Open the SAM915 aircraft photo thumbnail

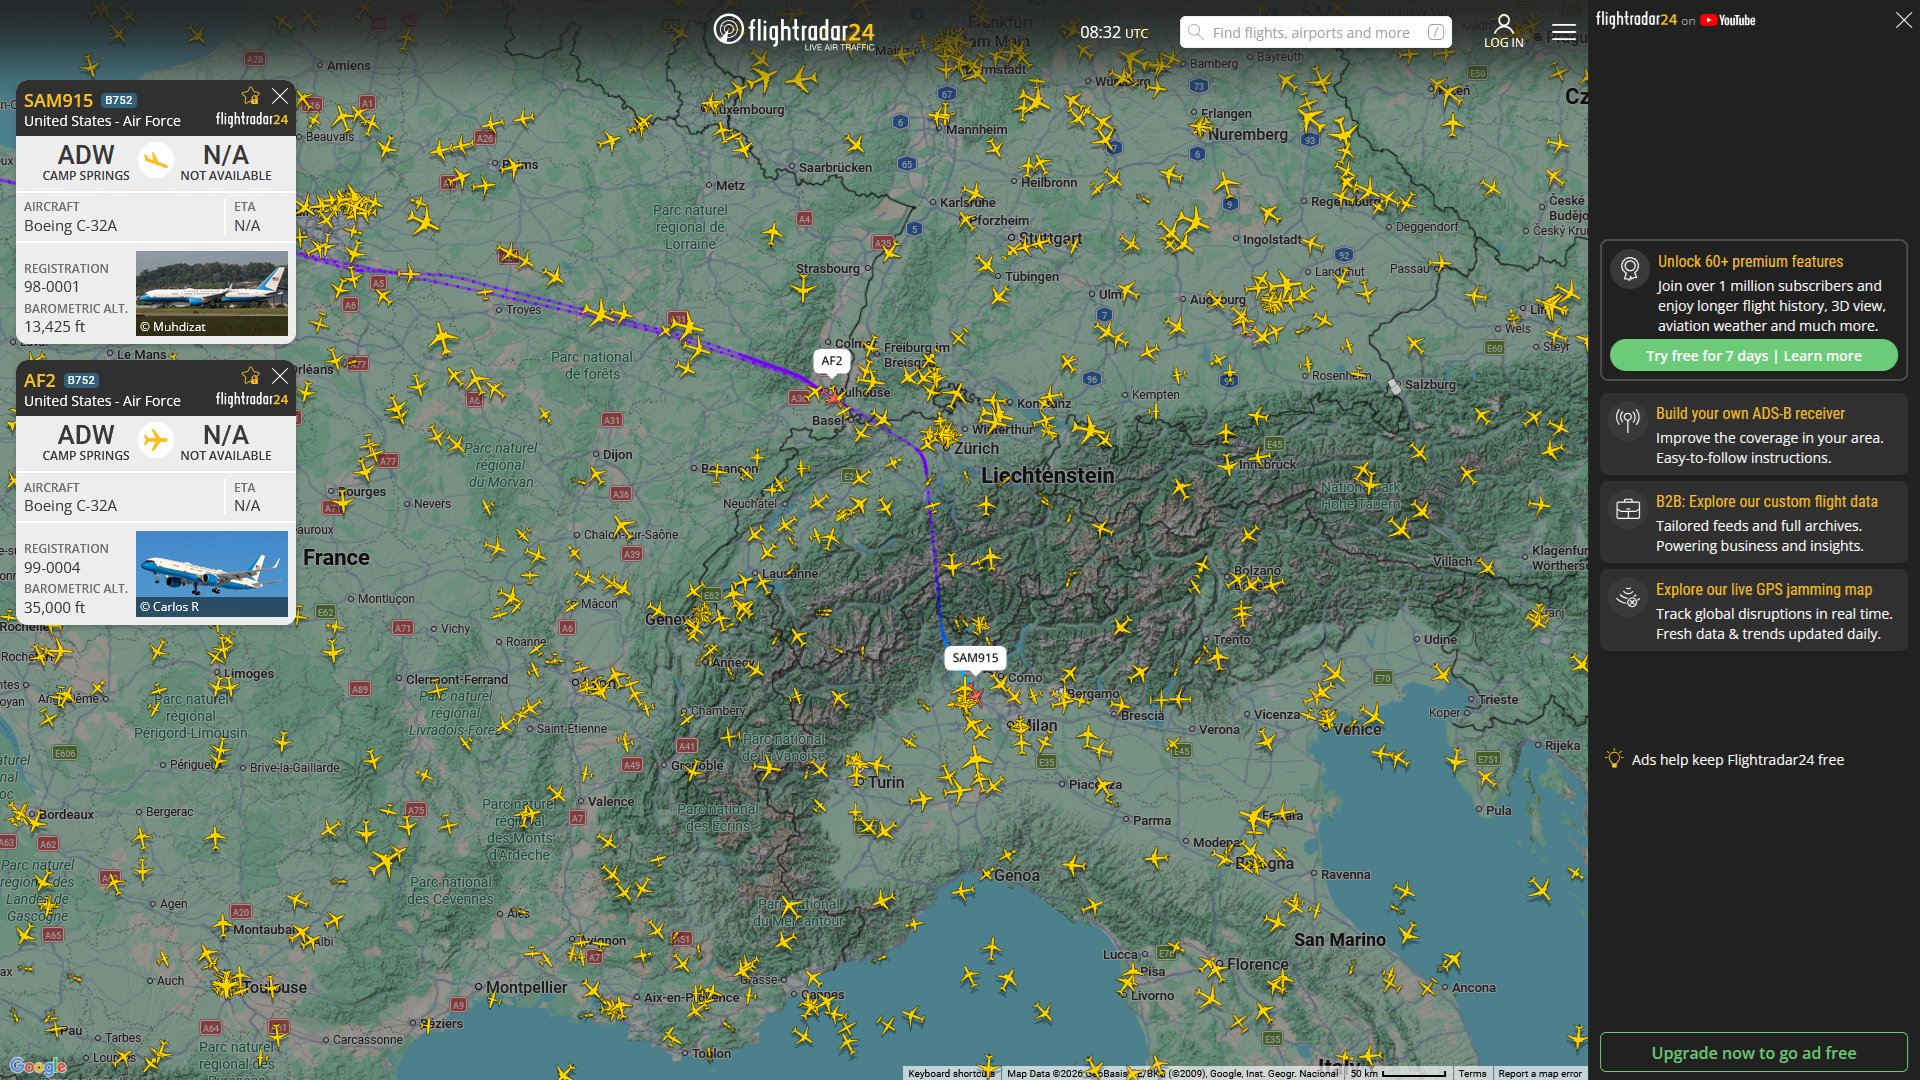tap(211, 293)
